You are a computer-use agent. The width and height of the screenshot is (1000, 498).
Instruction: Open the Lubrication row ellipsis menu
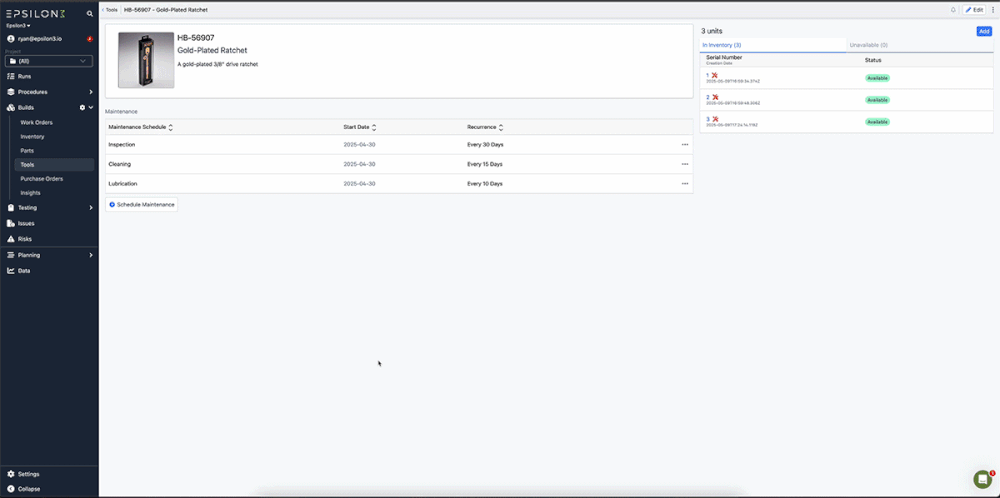[685, 184]
